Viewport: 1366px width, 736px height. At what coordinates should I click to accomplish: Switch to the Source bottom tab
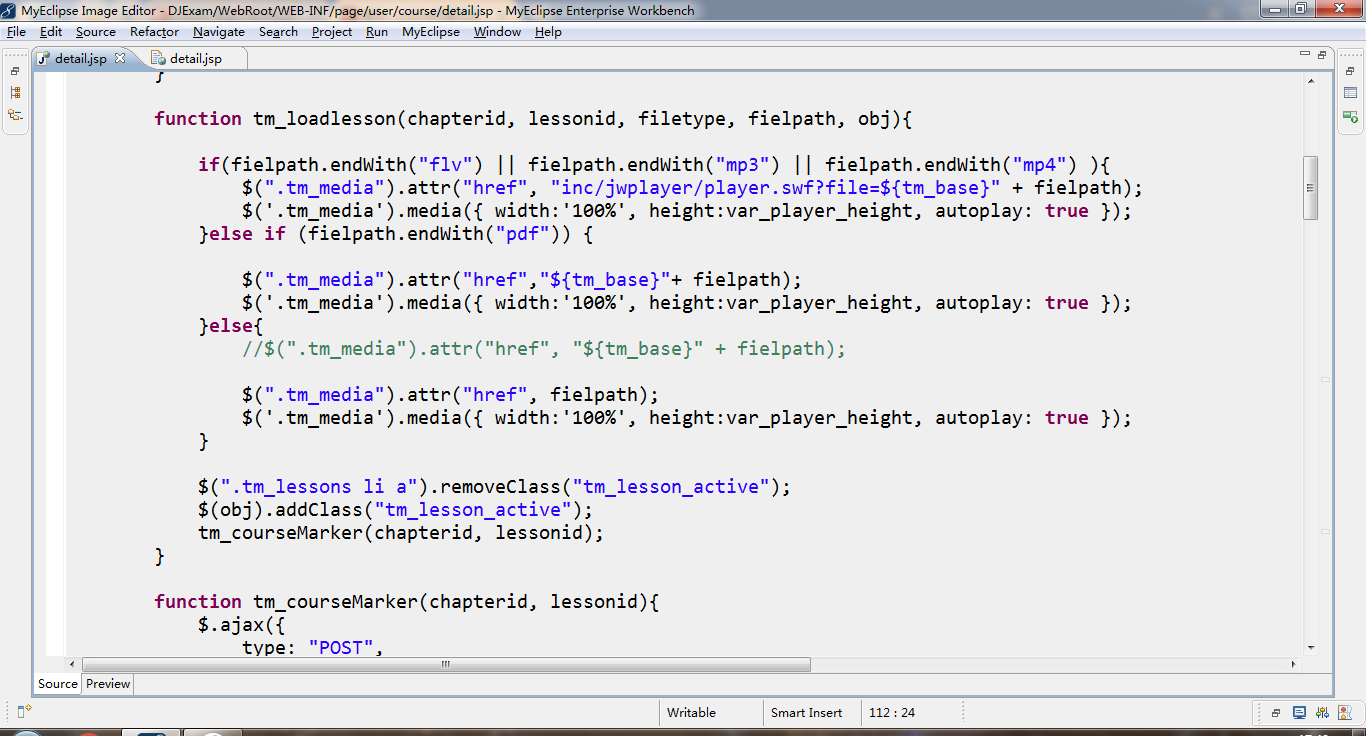coord(58,684)
